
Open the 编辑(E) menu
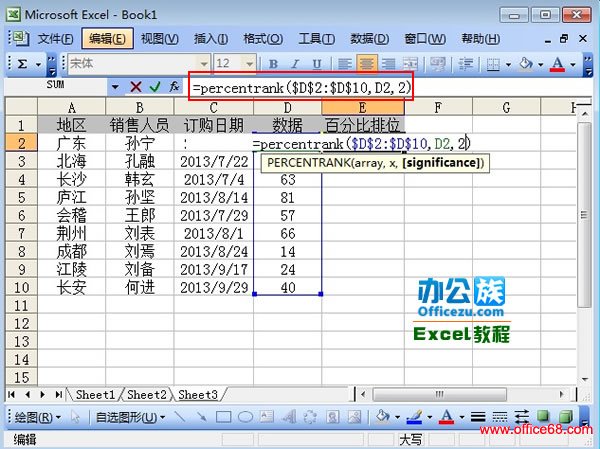point(108,39)
